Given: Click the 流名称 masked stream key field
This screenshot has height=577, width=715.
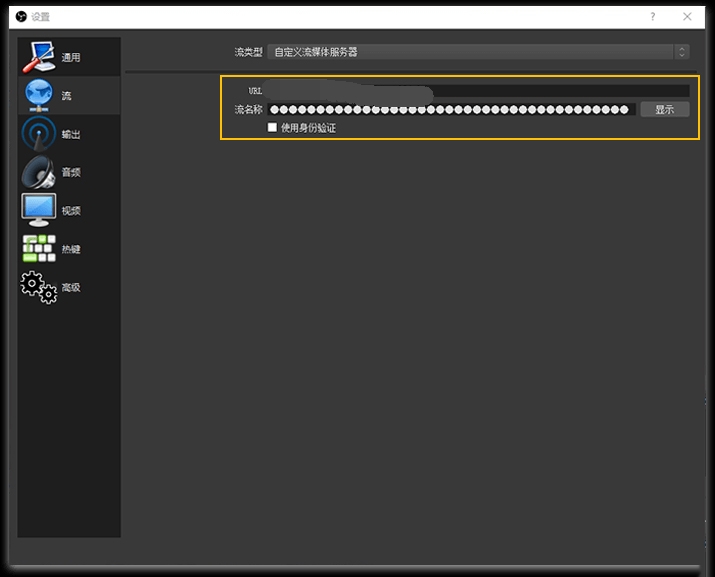Looking at the screenshot, I should 451,109.
